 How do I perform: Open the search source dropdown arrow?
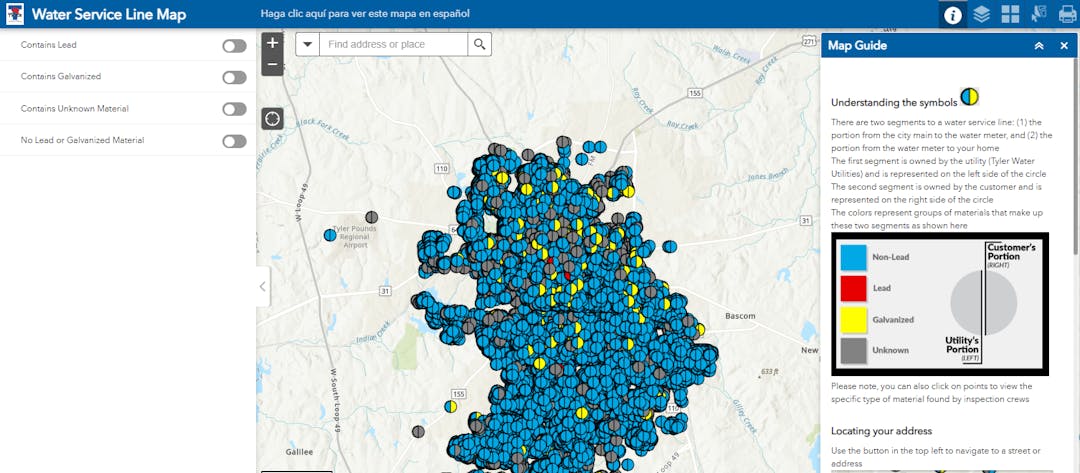(x=307, y=44)
